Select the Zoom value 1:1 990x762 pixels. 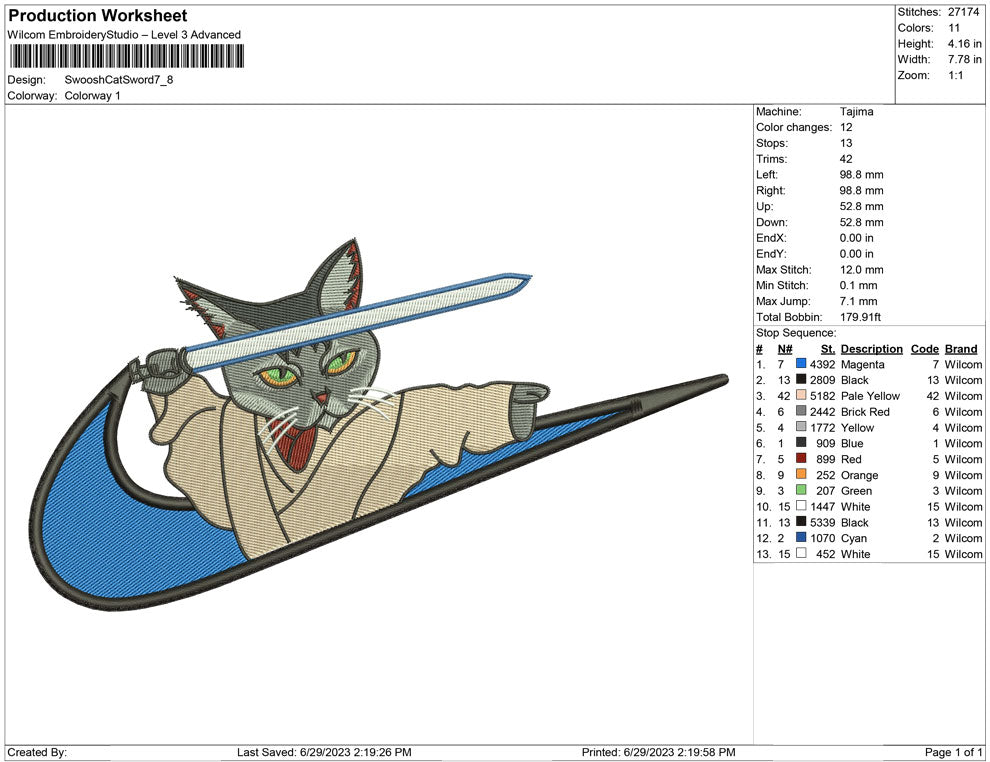coord(955,75)
